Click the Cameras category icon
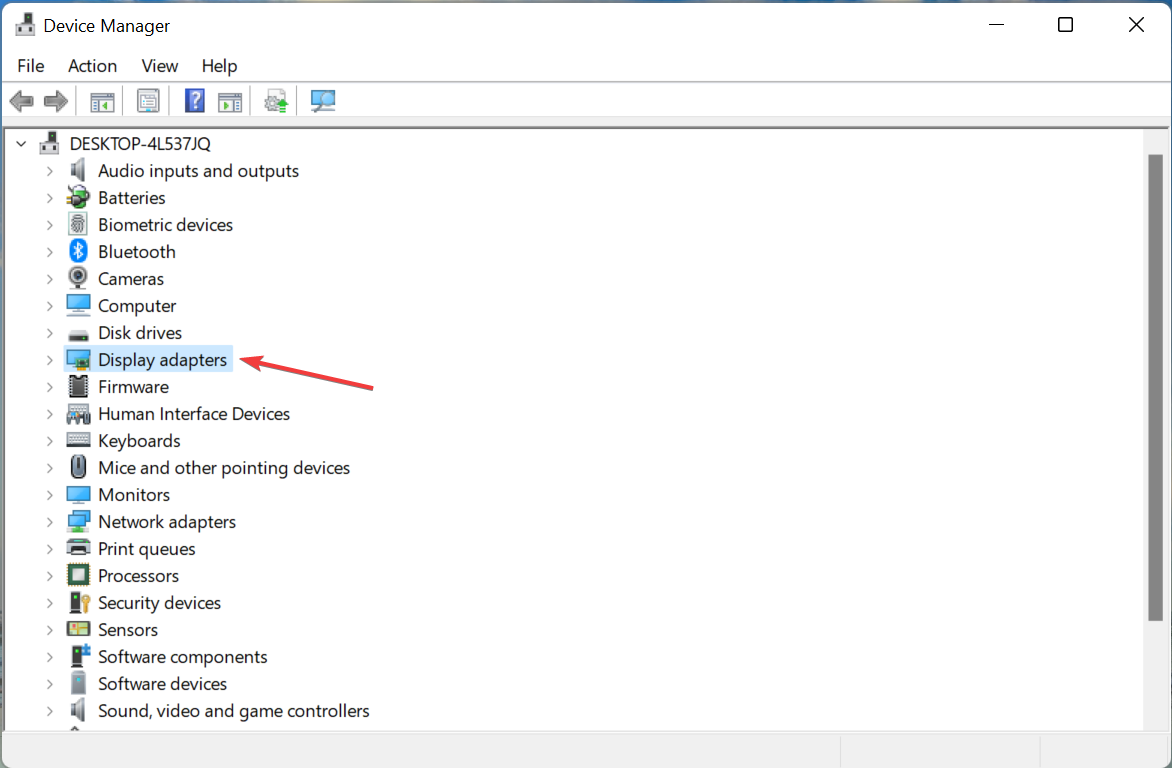The image size is (1172, 768). pyautogui.click(x=78, y=278)
